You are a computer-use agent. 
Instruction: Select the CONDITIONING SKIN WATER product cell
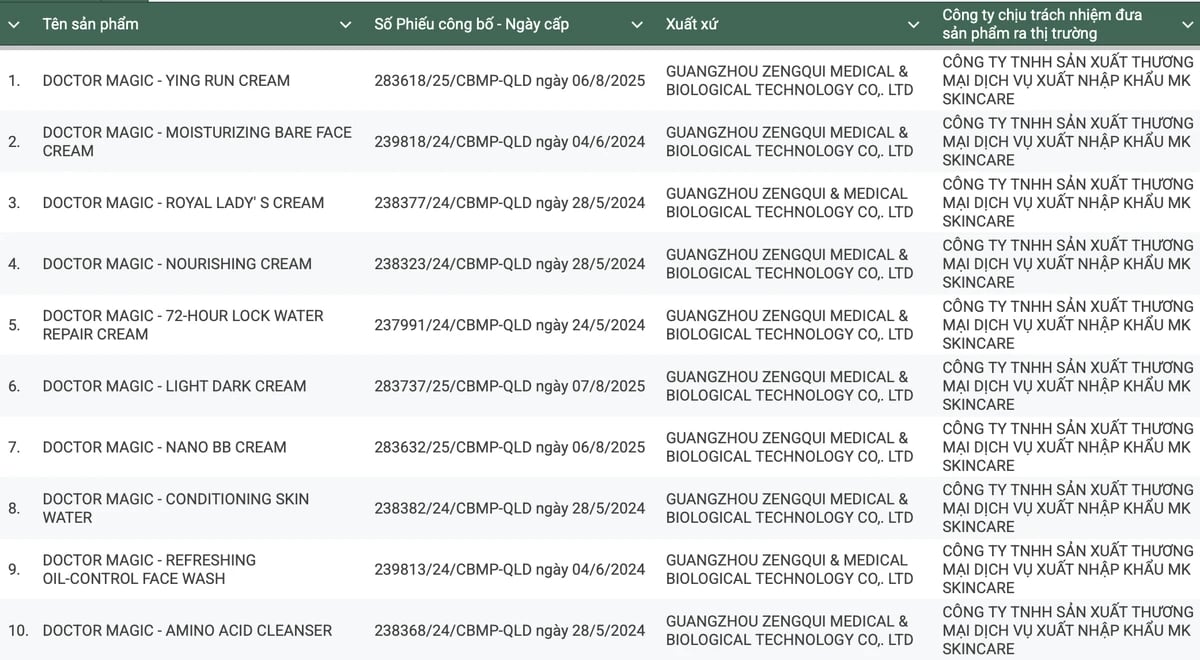(175, 507)
